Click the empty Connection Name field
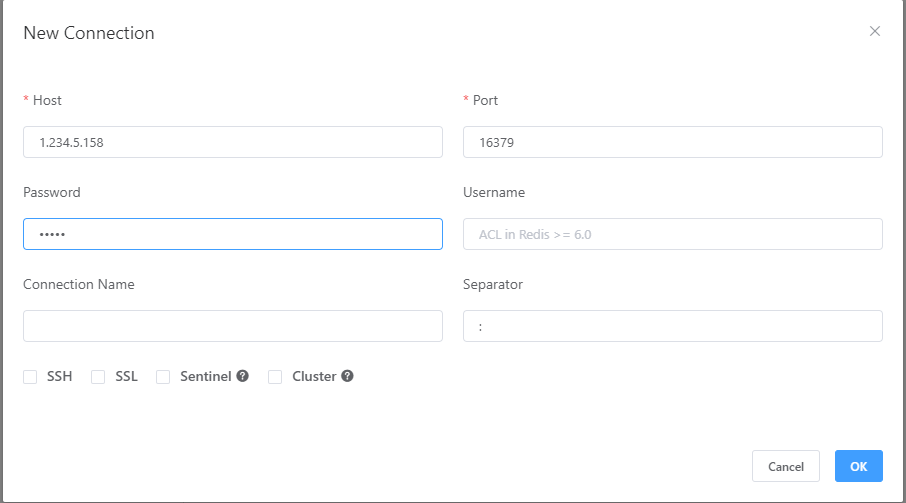The width and height of the screenshot is (906, 503). click(x=232, y=326)
